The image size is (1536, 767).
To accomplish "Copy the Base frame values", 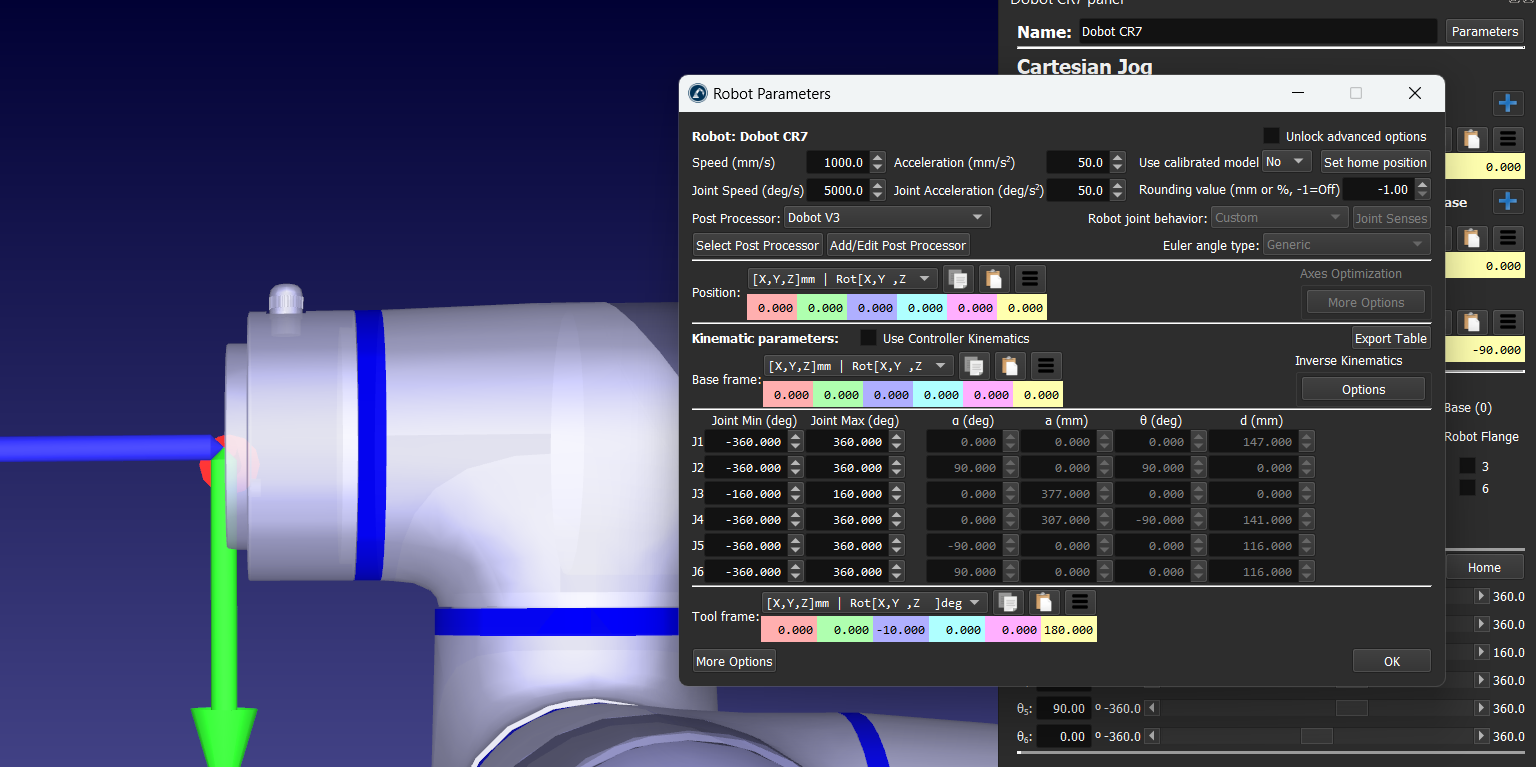I will click(974, 366).
